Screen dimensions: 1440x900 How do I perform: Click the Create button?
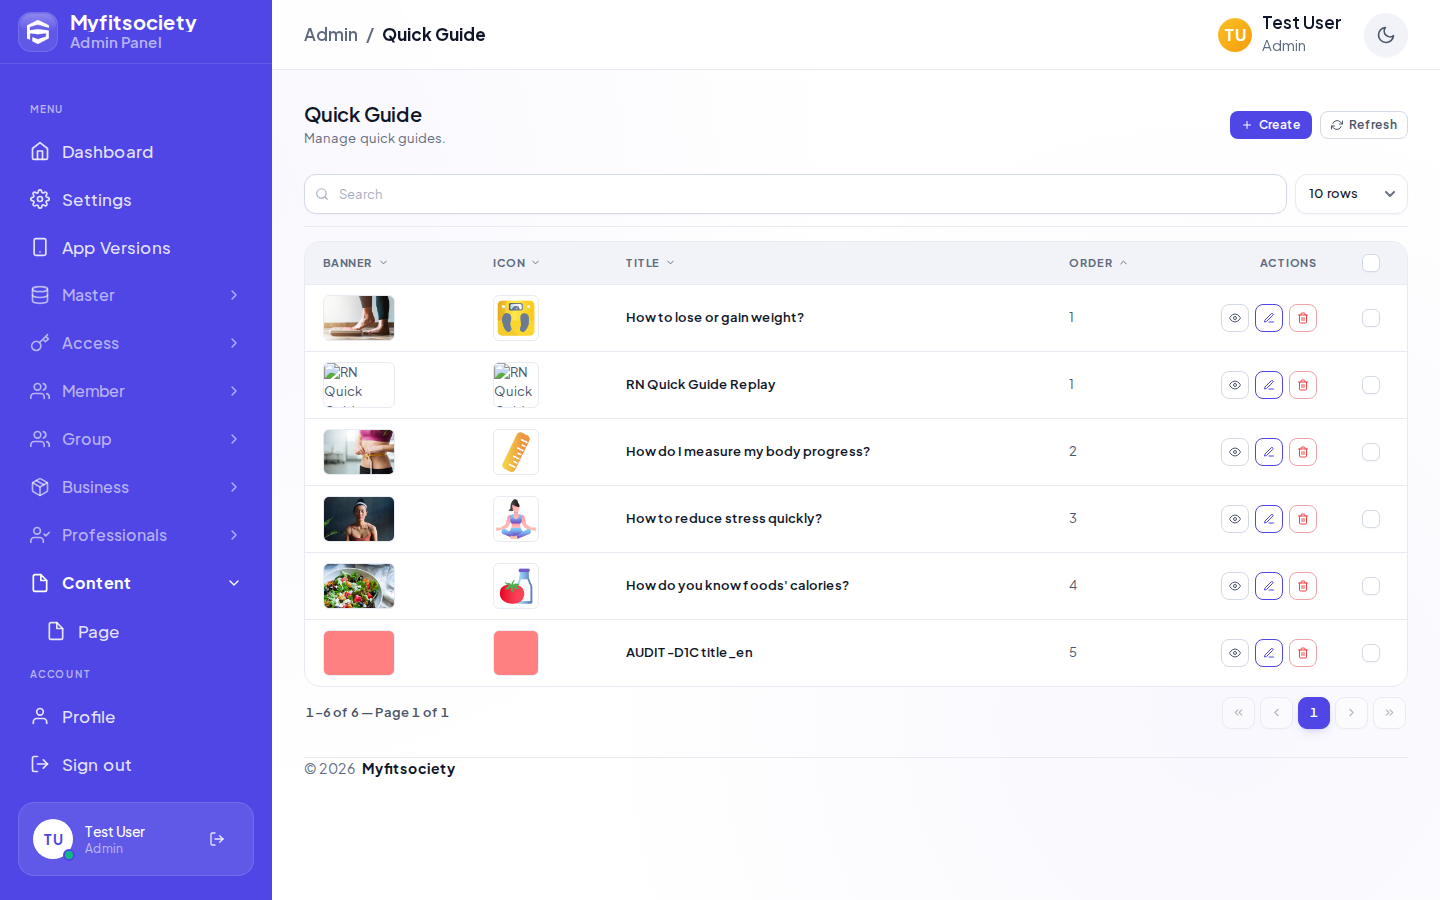pos(1271,125)
